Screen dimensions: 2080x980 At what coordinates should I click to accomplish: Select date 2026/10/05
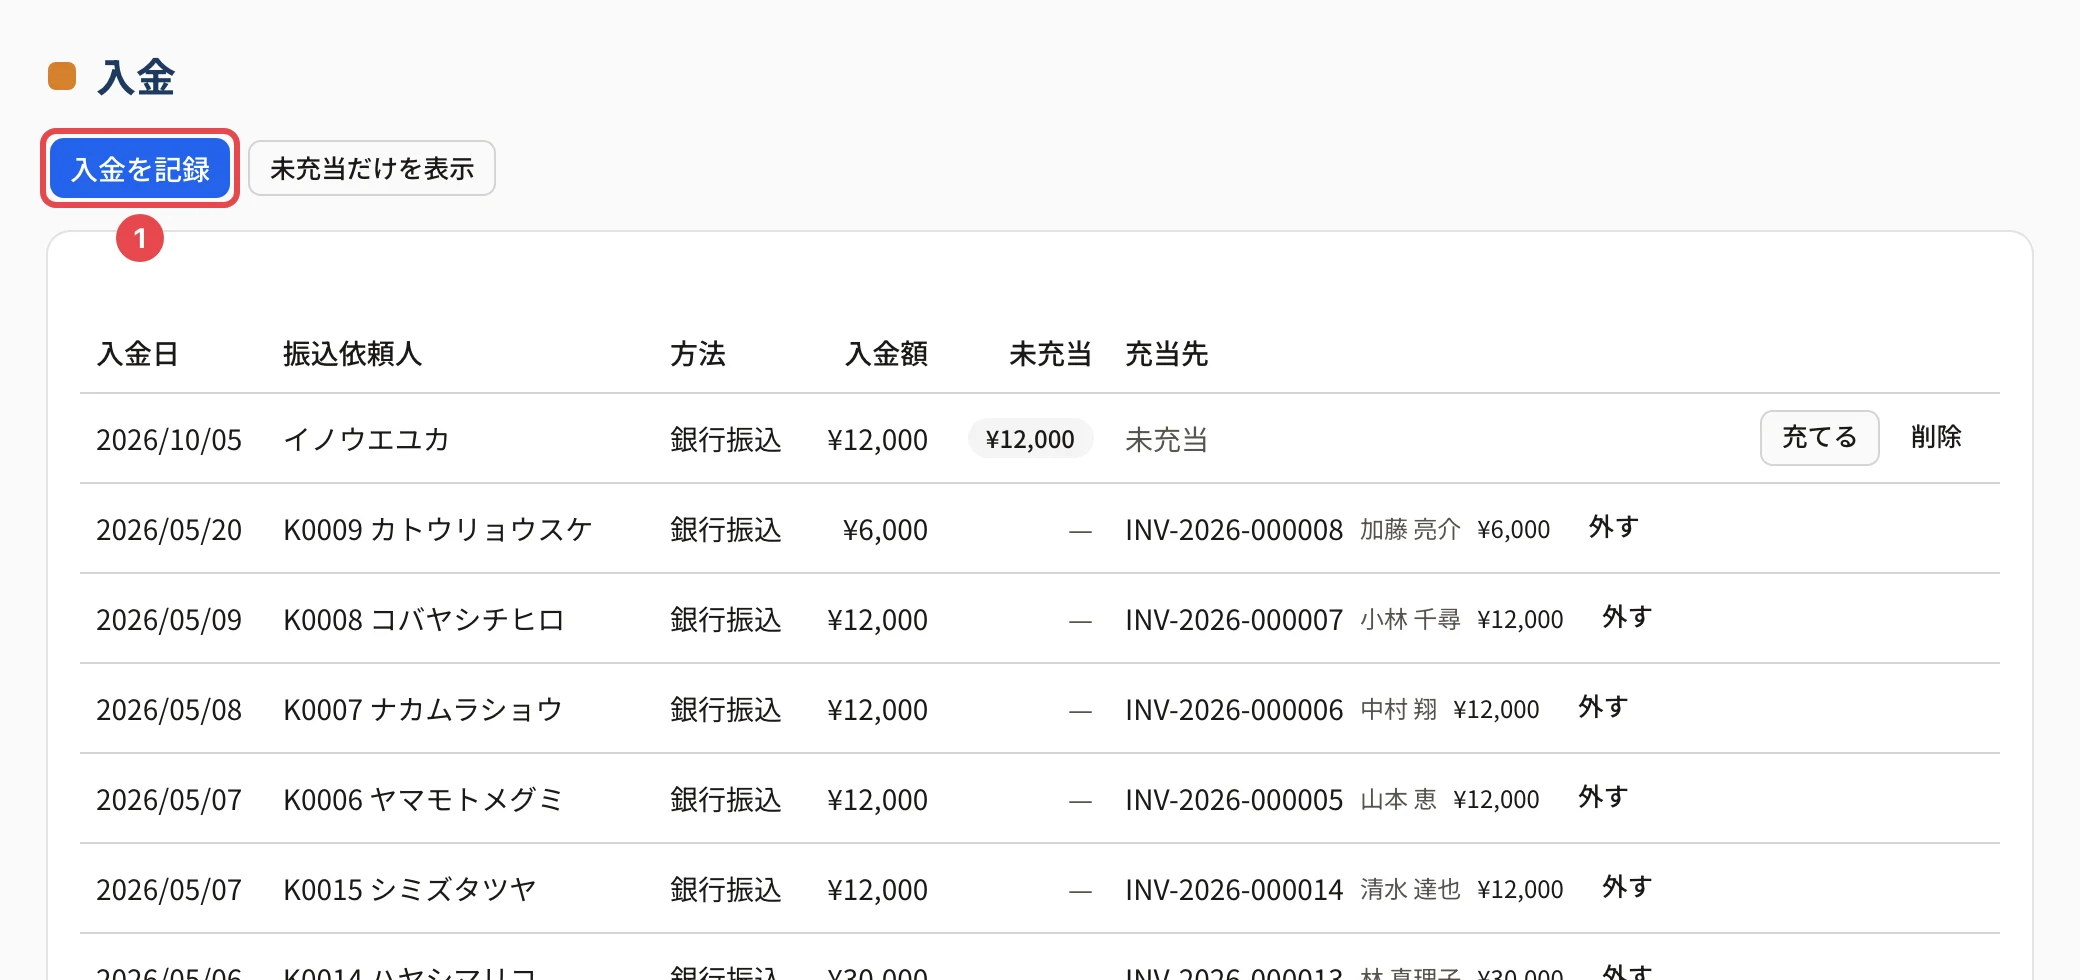coord(169,440)
